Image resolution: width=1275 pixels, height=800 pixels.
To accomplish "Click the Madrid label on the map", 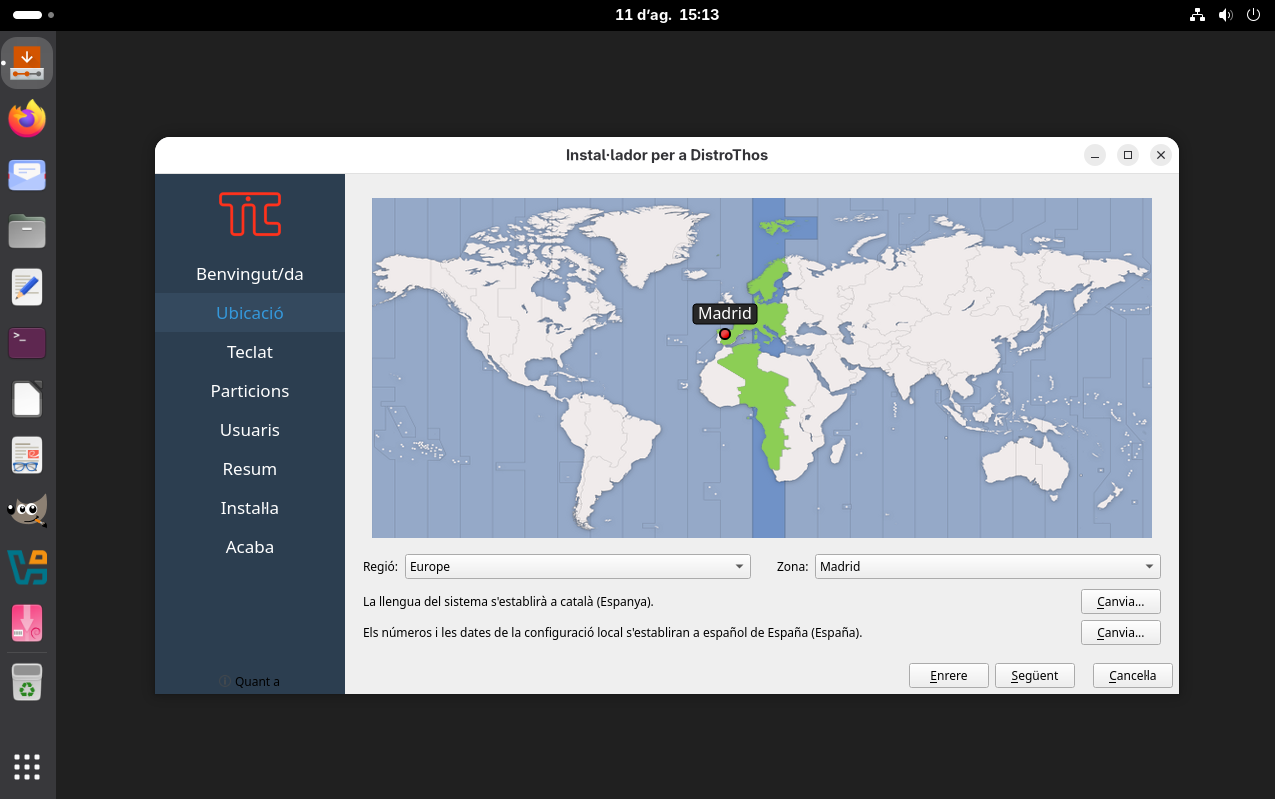I will tap(725, 314).
